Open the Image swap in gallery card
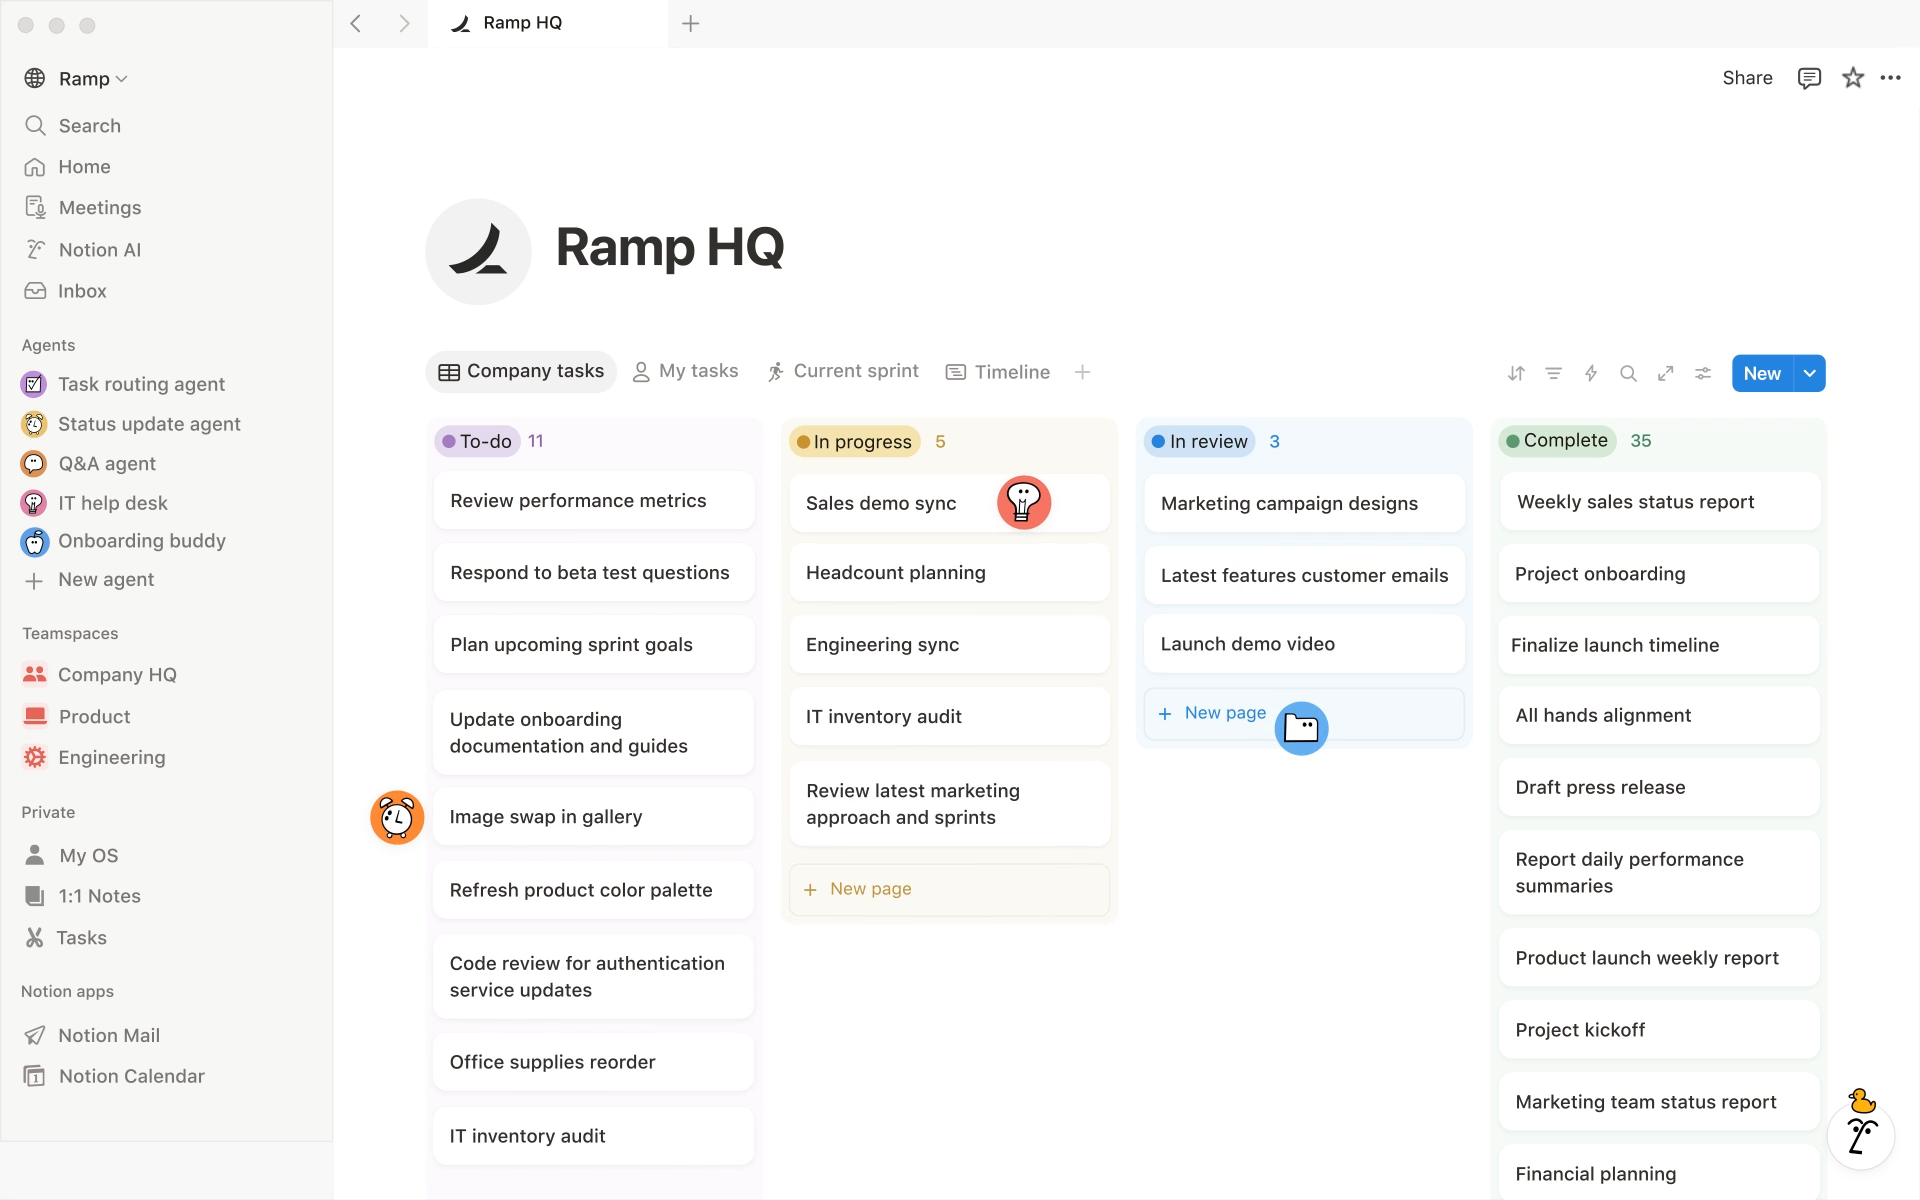Viewport: 1920px width, 1200px height. (594, 817)
